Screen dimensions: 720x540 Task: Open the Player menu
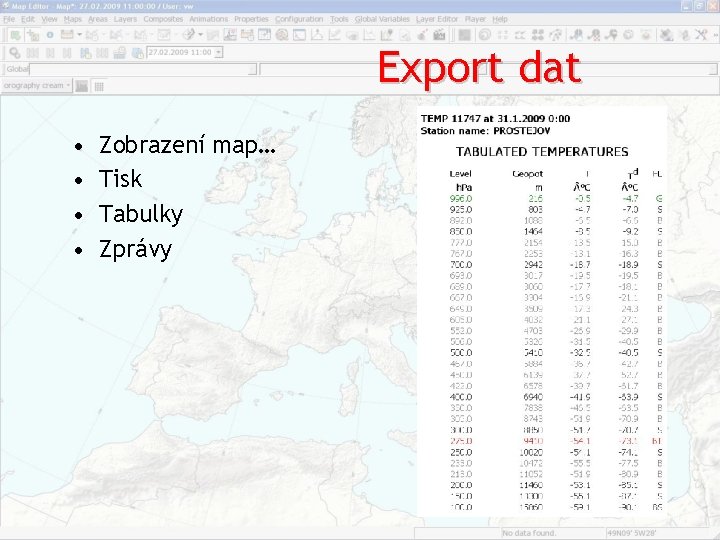coord(475,19)
